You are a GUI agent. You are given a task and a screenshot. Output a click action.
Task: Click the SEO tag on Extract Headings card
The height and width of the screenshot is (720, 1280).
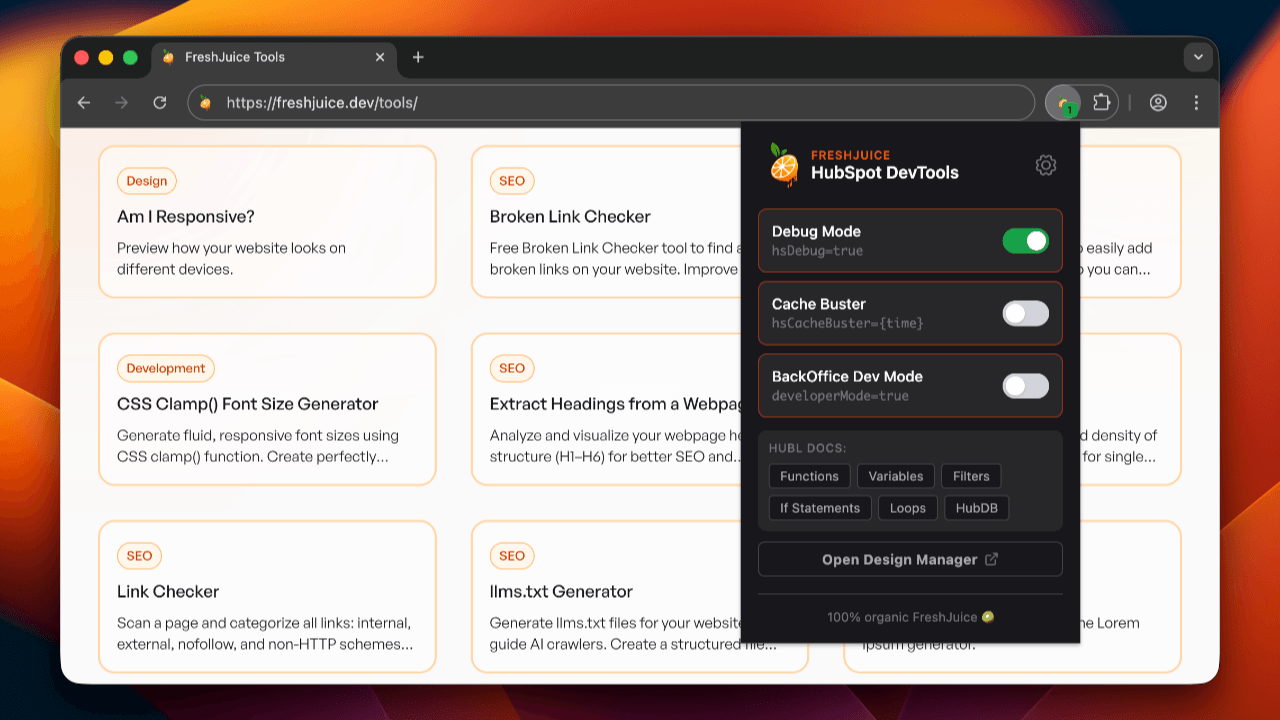[x=512, y=368]
